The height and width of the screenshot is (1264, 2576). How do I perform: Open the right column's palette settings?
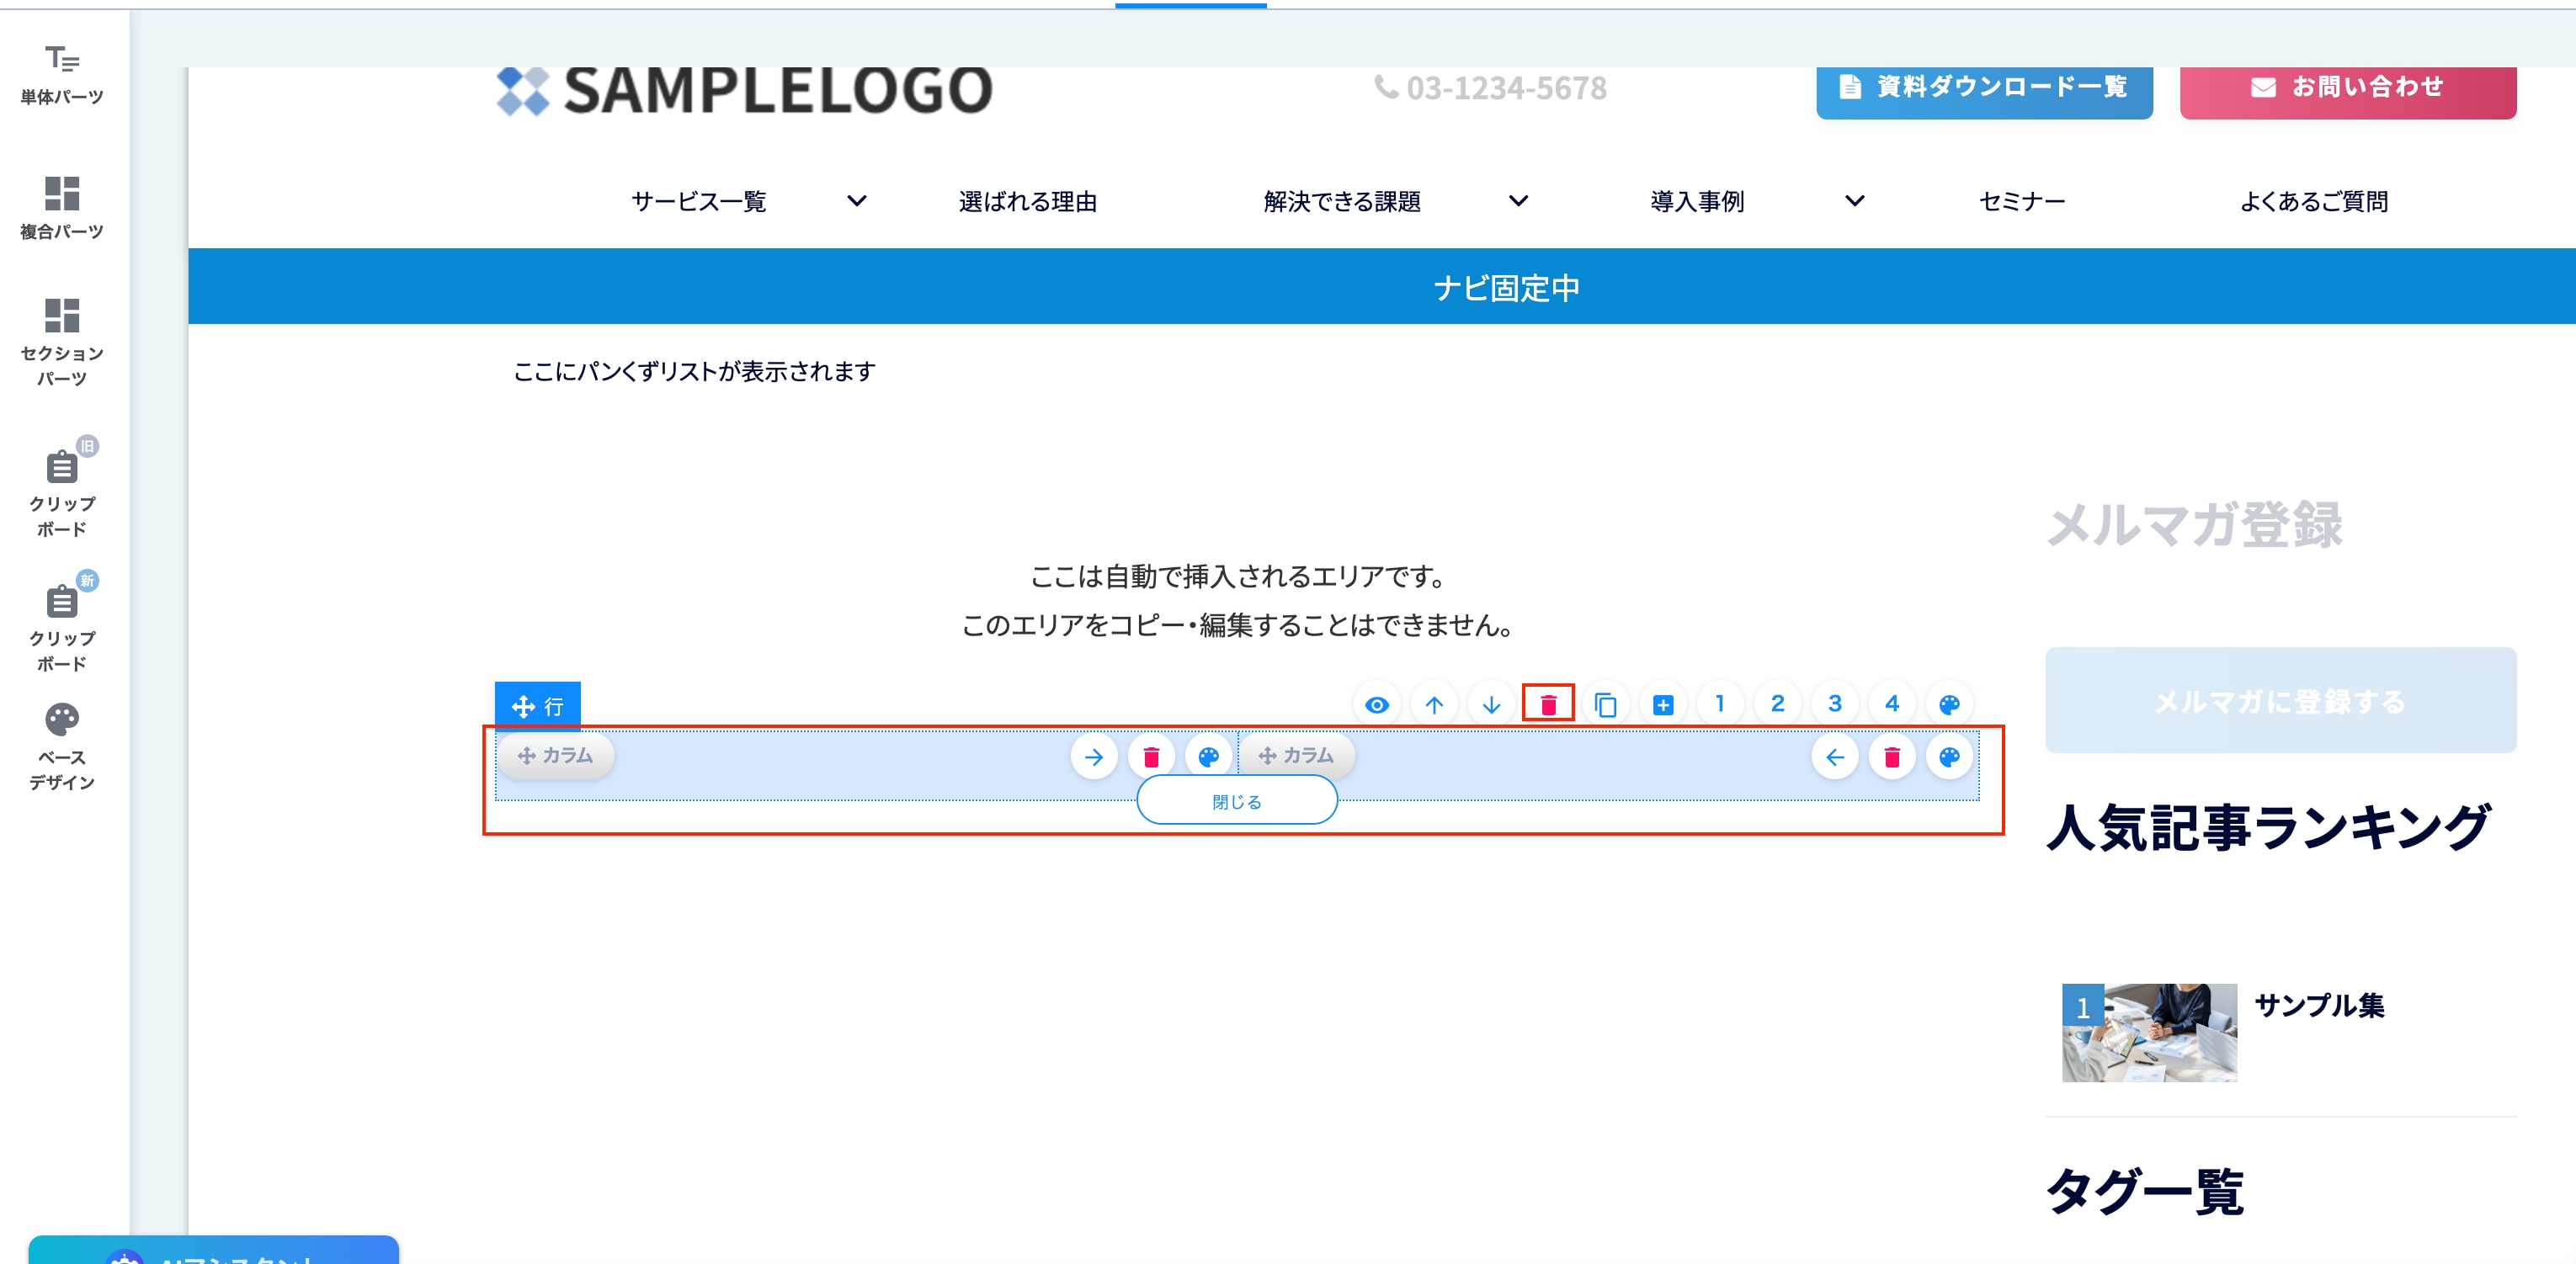[x=1949, y=757]
